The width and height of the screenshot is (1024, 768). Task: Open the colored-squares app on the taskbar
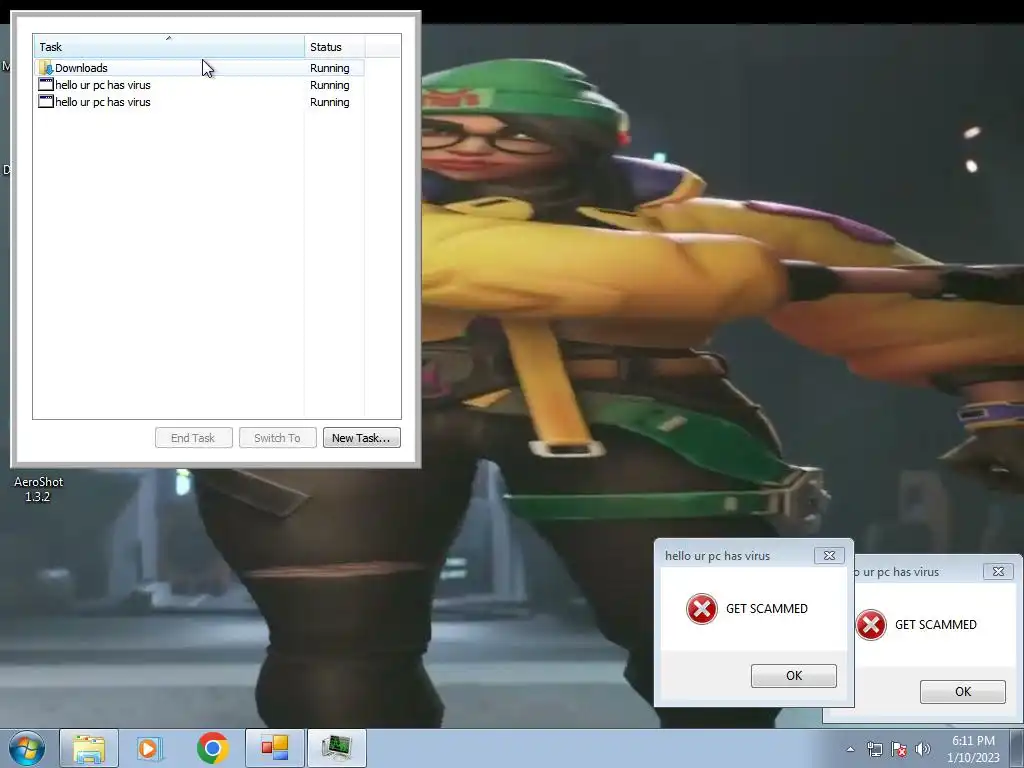tap(275, 748)
